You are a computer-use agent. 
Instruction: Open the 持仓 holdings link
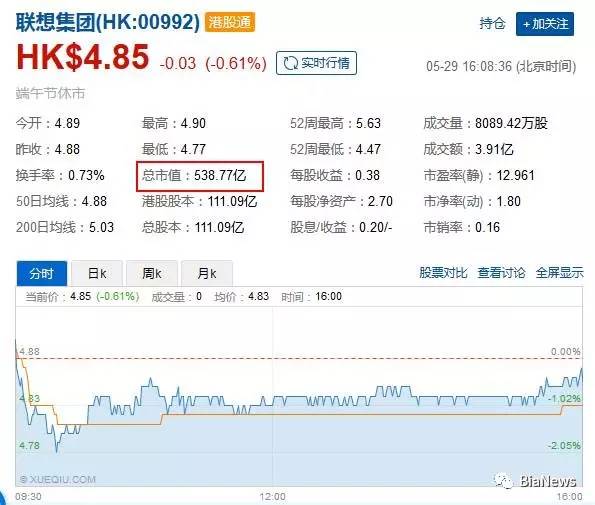tap(492, 24)
